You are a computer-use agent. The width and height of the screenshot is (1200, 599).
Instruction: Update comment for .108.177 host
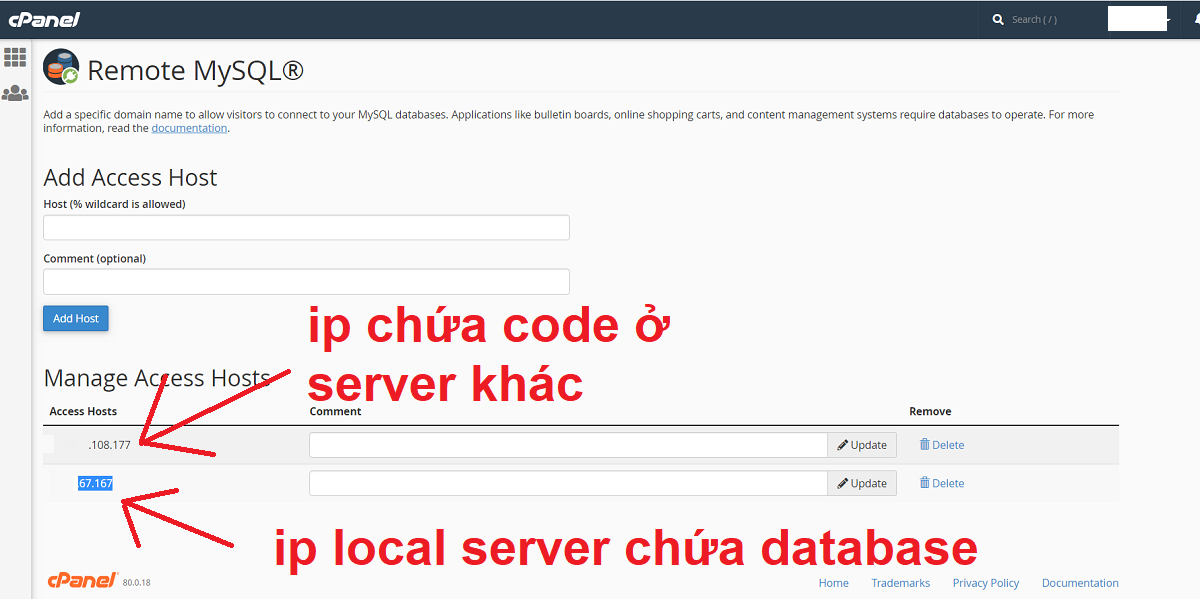coord(862,445)
